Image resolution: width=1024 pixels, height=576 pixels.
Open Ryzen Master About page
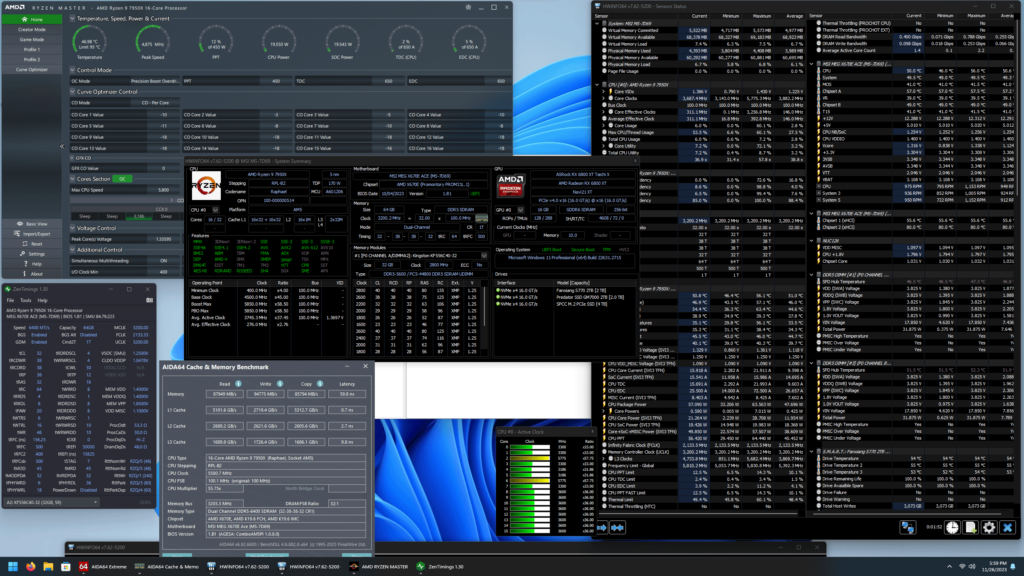point(31,274)
